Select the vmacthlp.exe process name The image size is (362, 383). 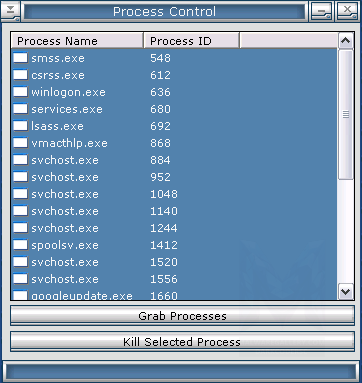[69, 143]
